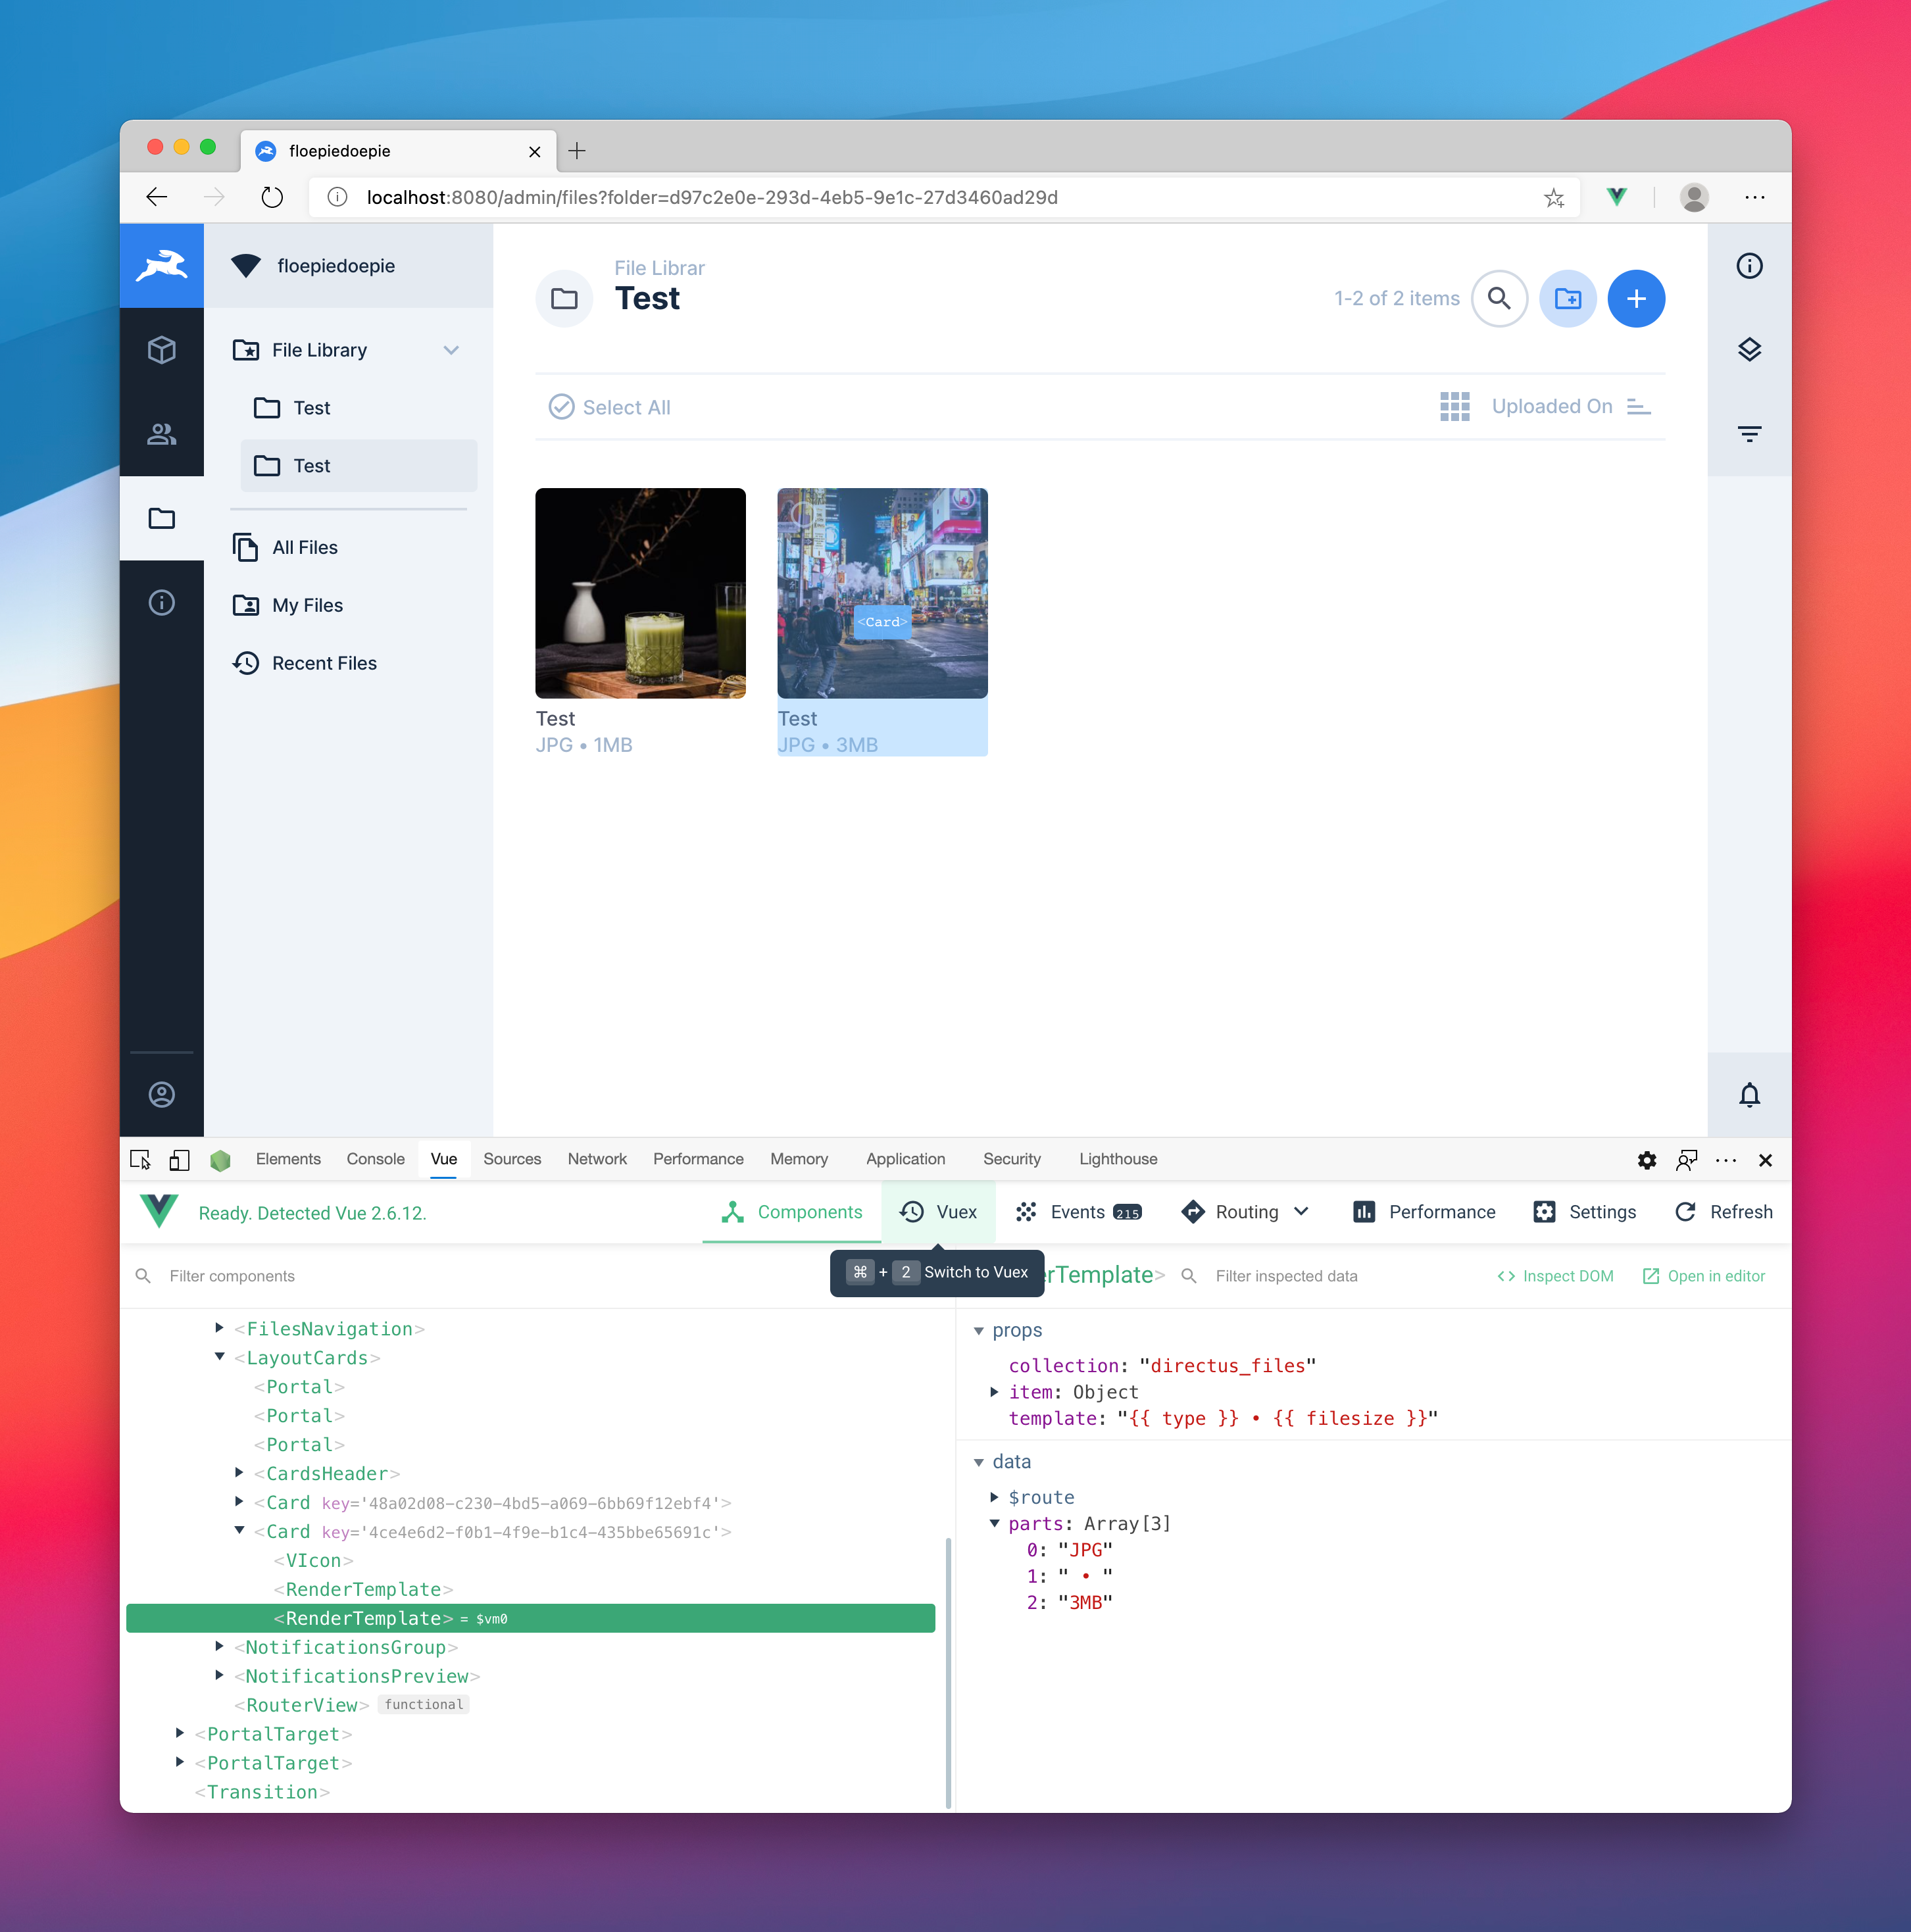Collapse the LayoutCards component node
Image resolution: width=1911 pixels, height=1932 pixels.
coord(219,1357)
